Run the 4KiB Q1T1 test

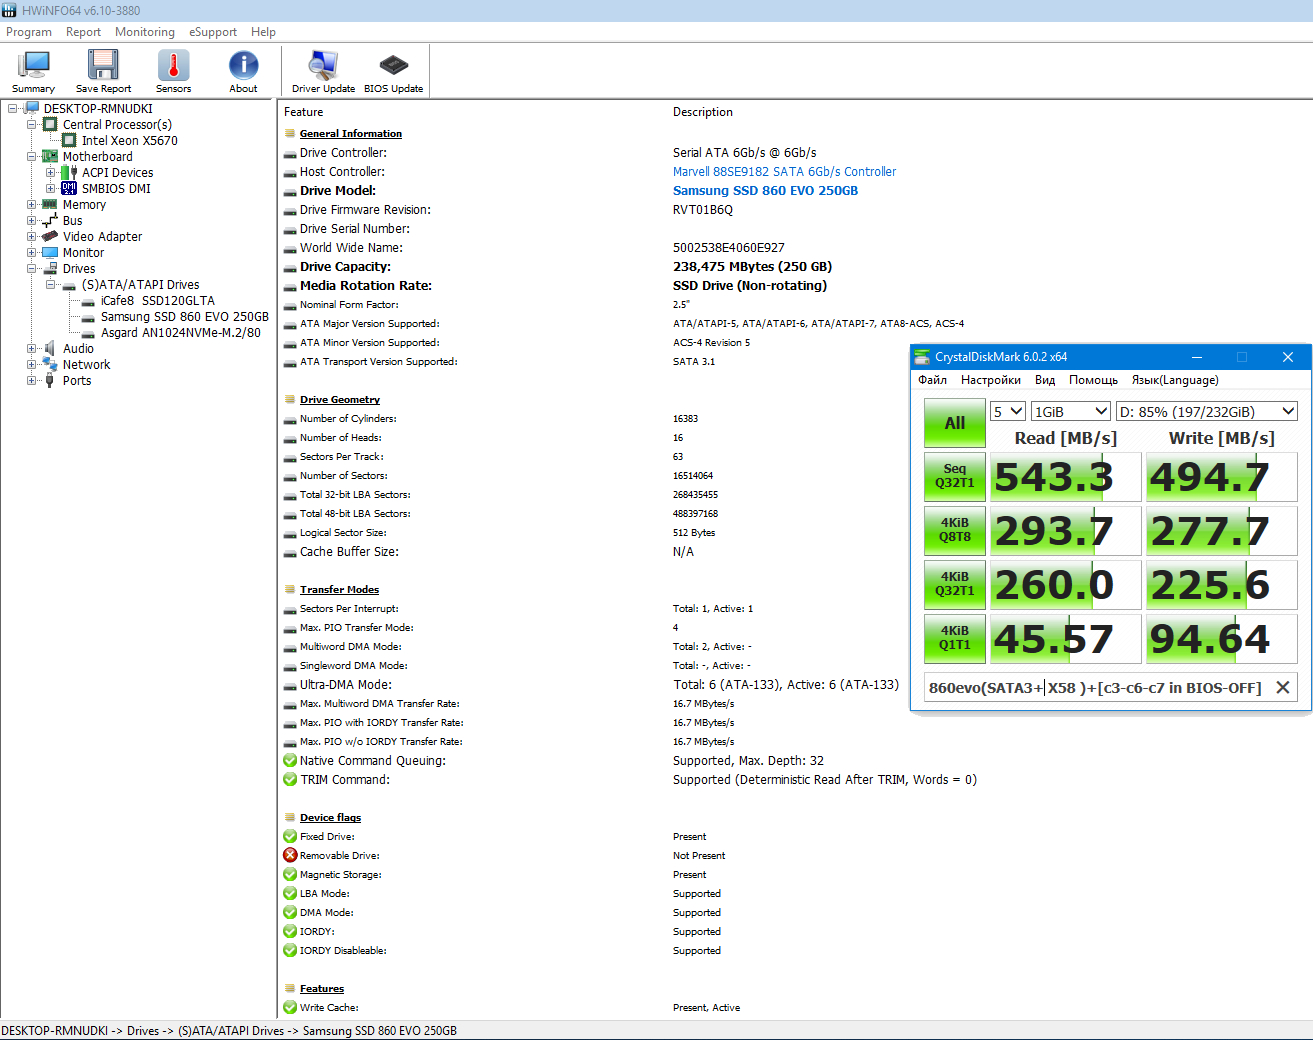tap(955, 638)
